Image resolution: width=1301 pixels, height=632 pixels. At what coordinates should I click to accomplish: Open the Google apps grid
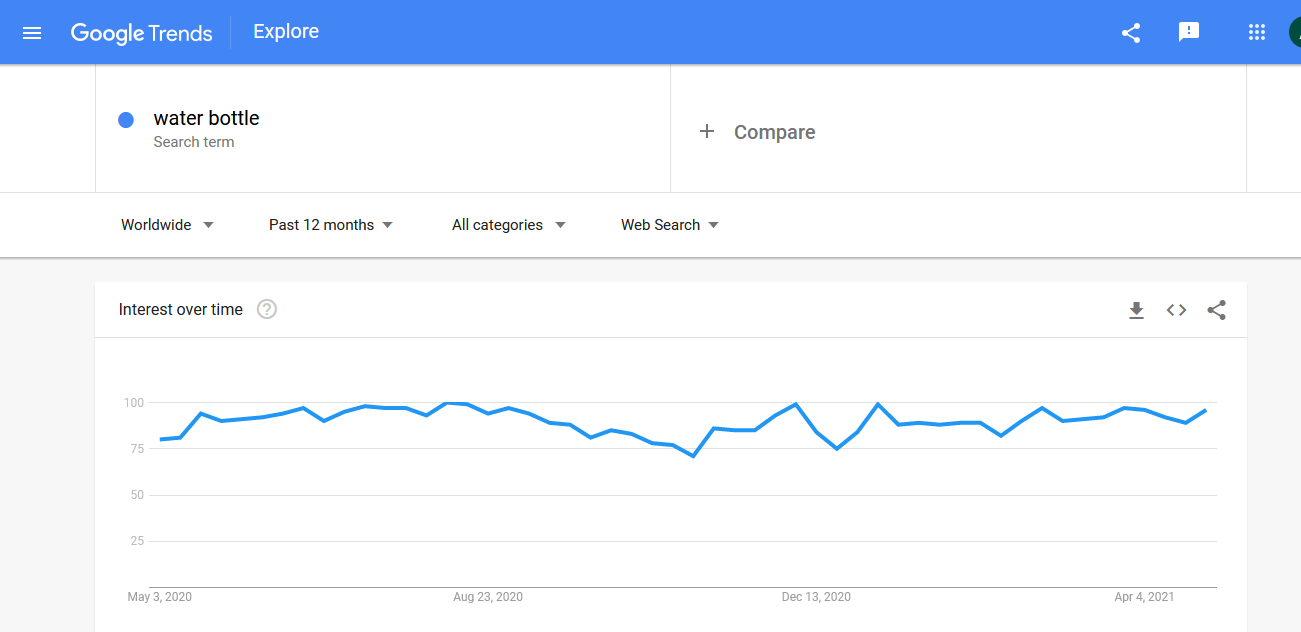point(1257,32)
